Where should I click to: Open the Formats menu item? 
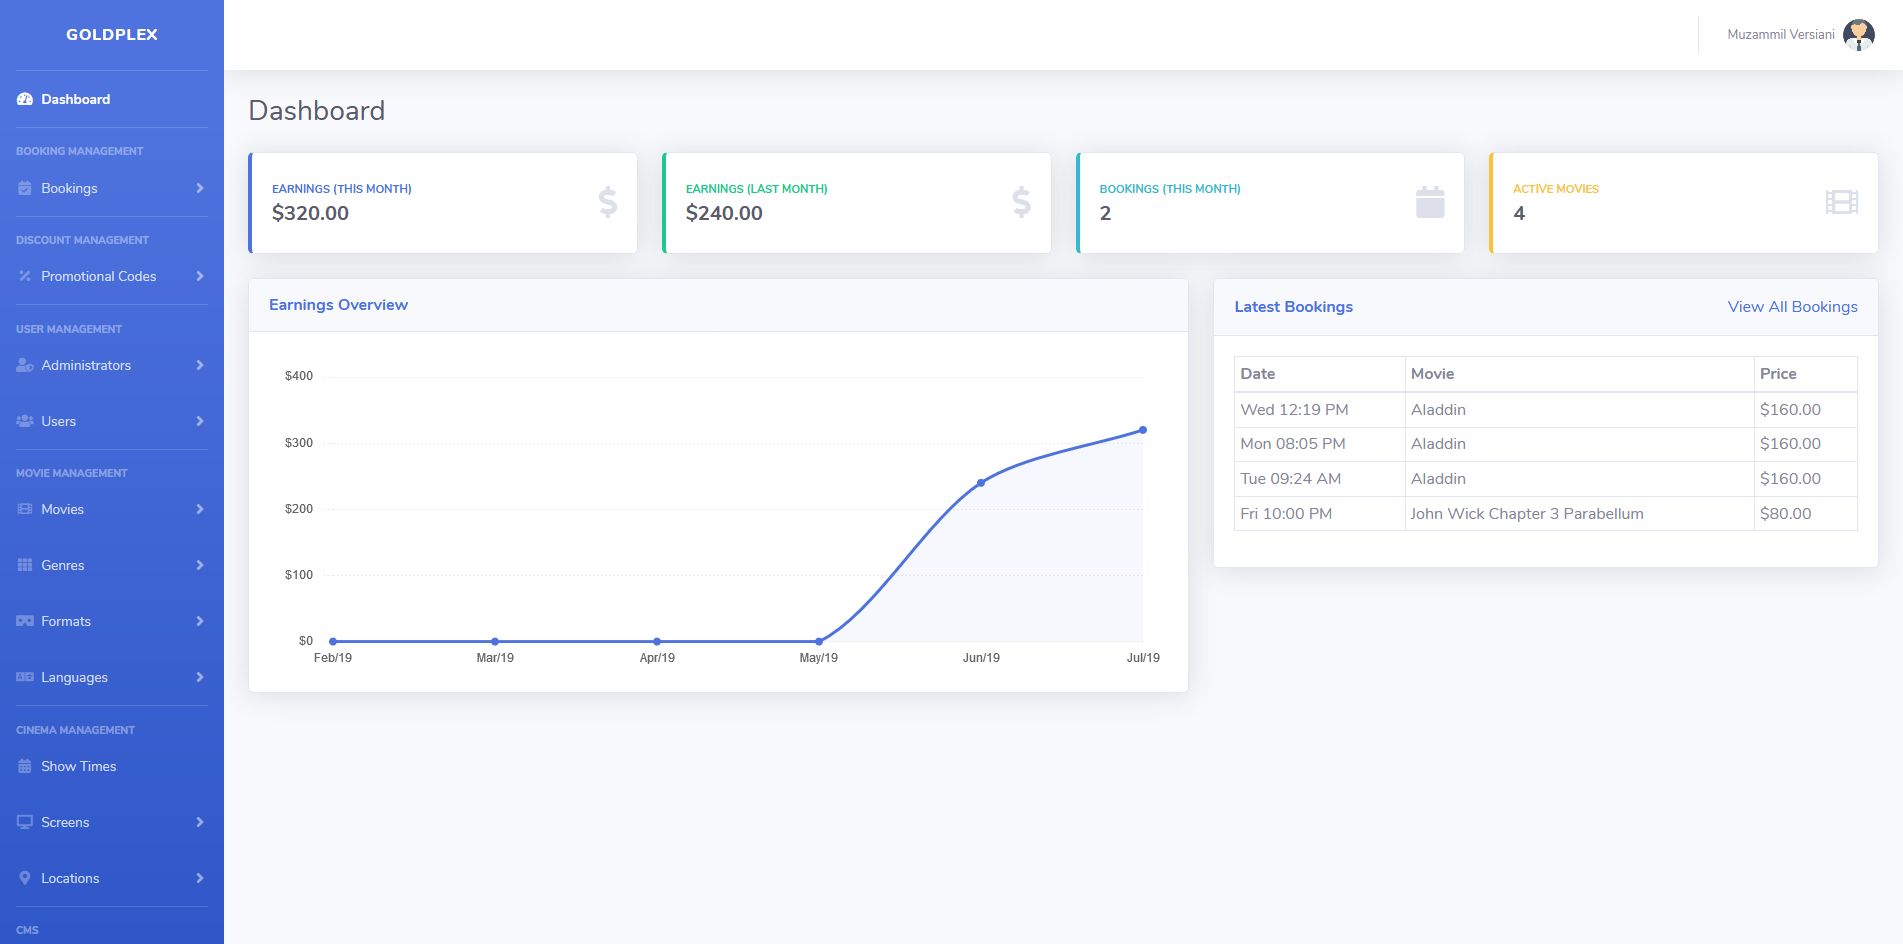[66, 621]
